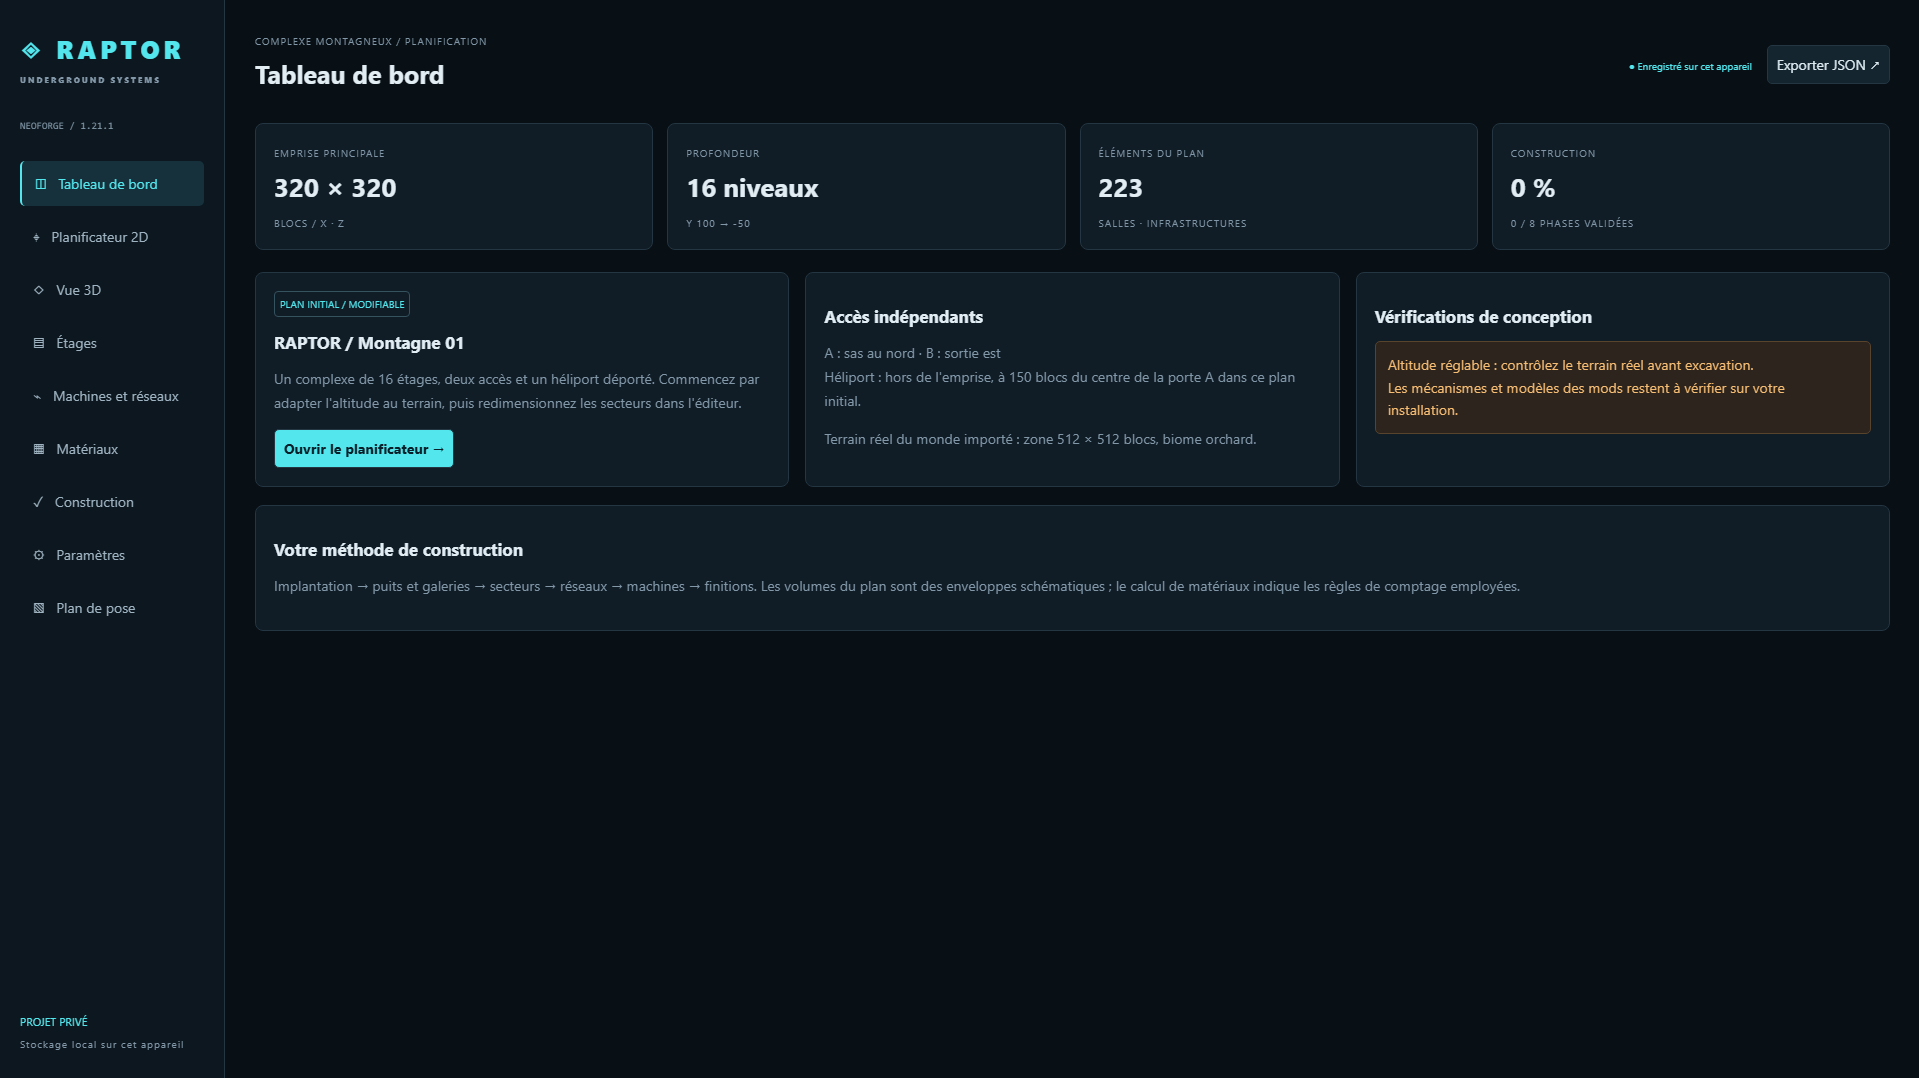Click the PLAN INITIAL / MODIFIABLE badge

point(342,304)
